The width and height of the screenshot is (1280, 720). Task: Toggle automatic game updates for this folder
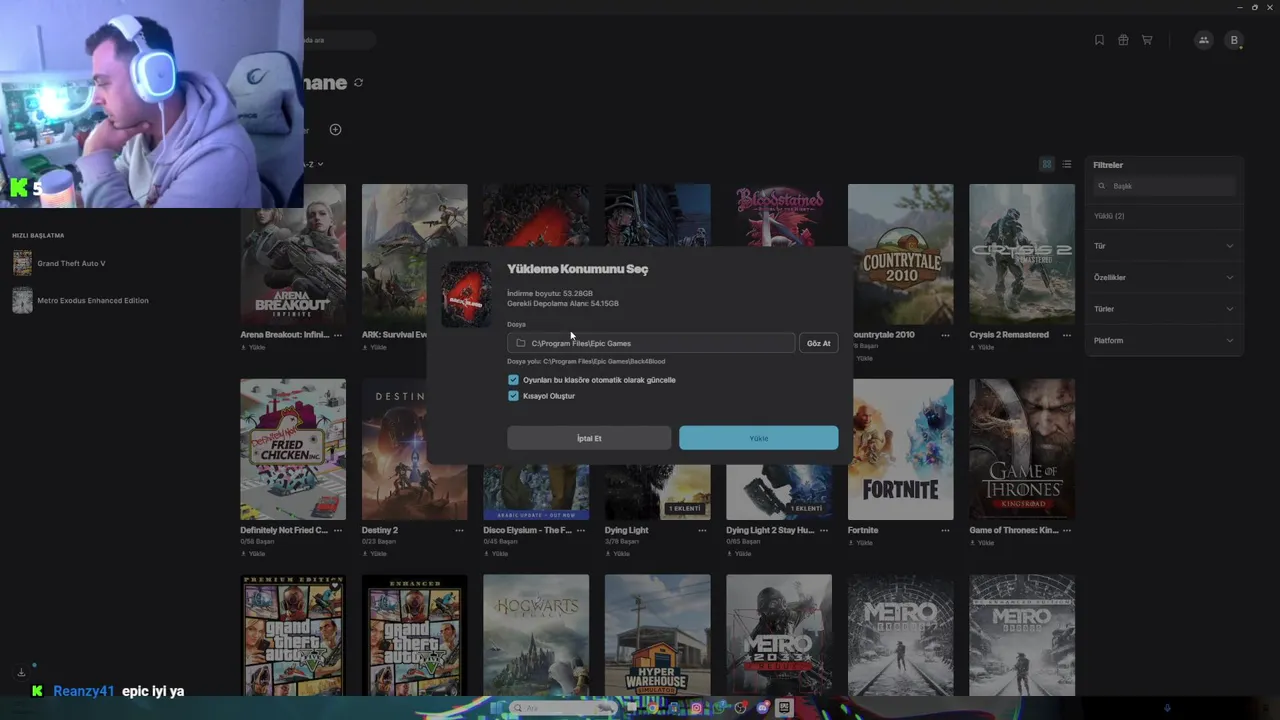pos(513,380)
